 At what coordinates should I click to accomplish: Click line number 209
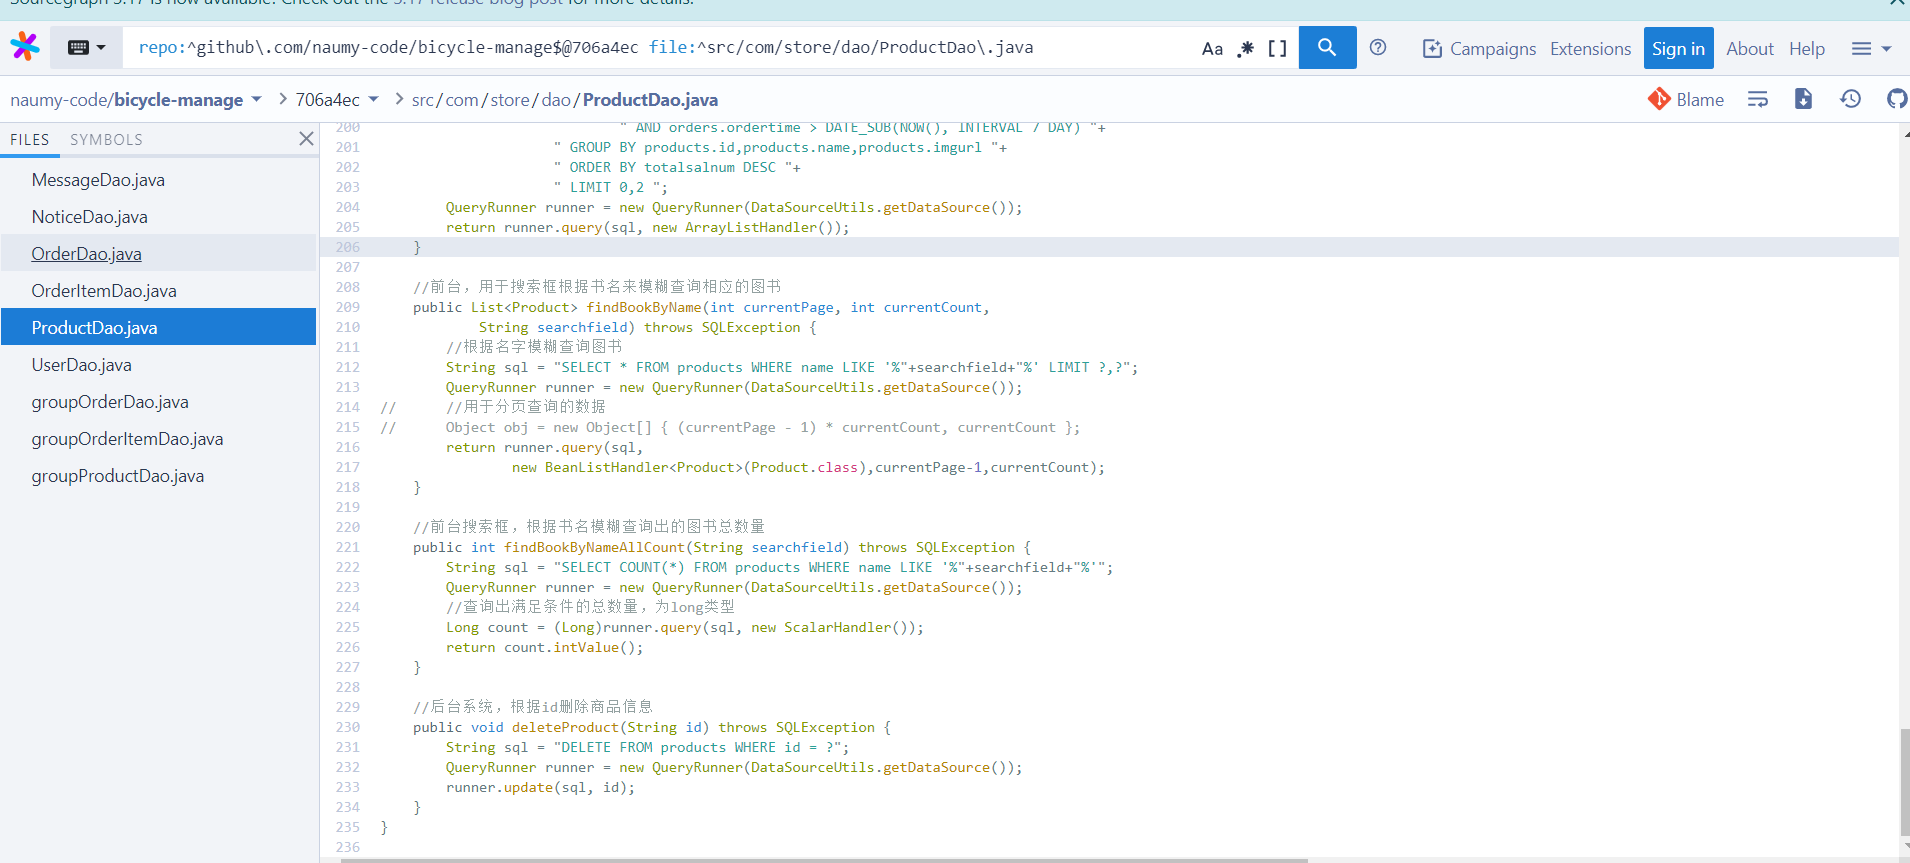click(348, 307)
